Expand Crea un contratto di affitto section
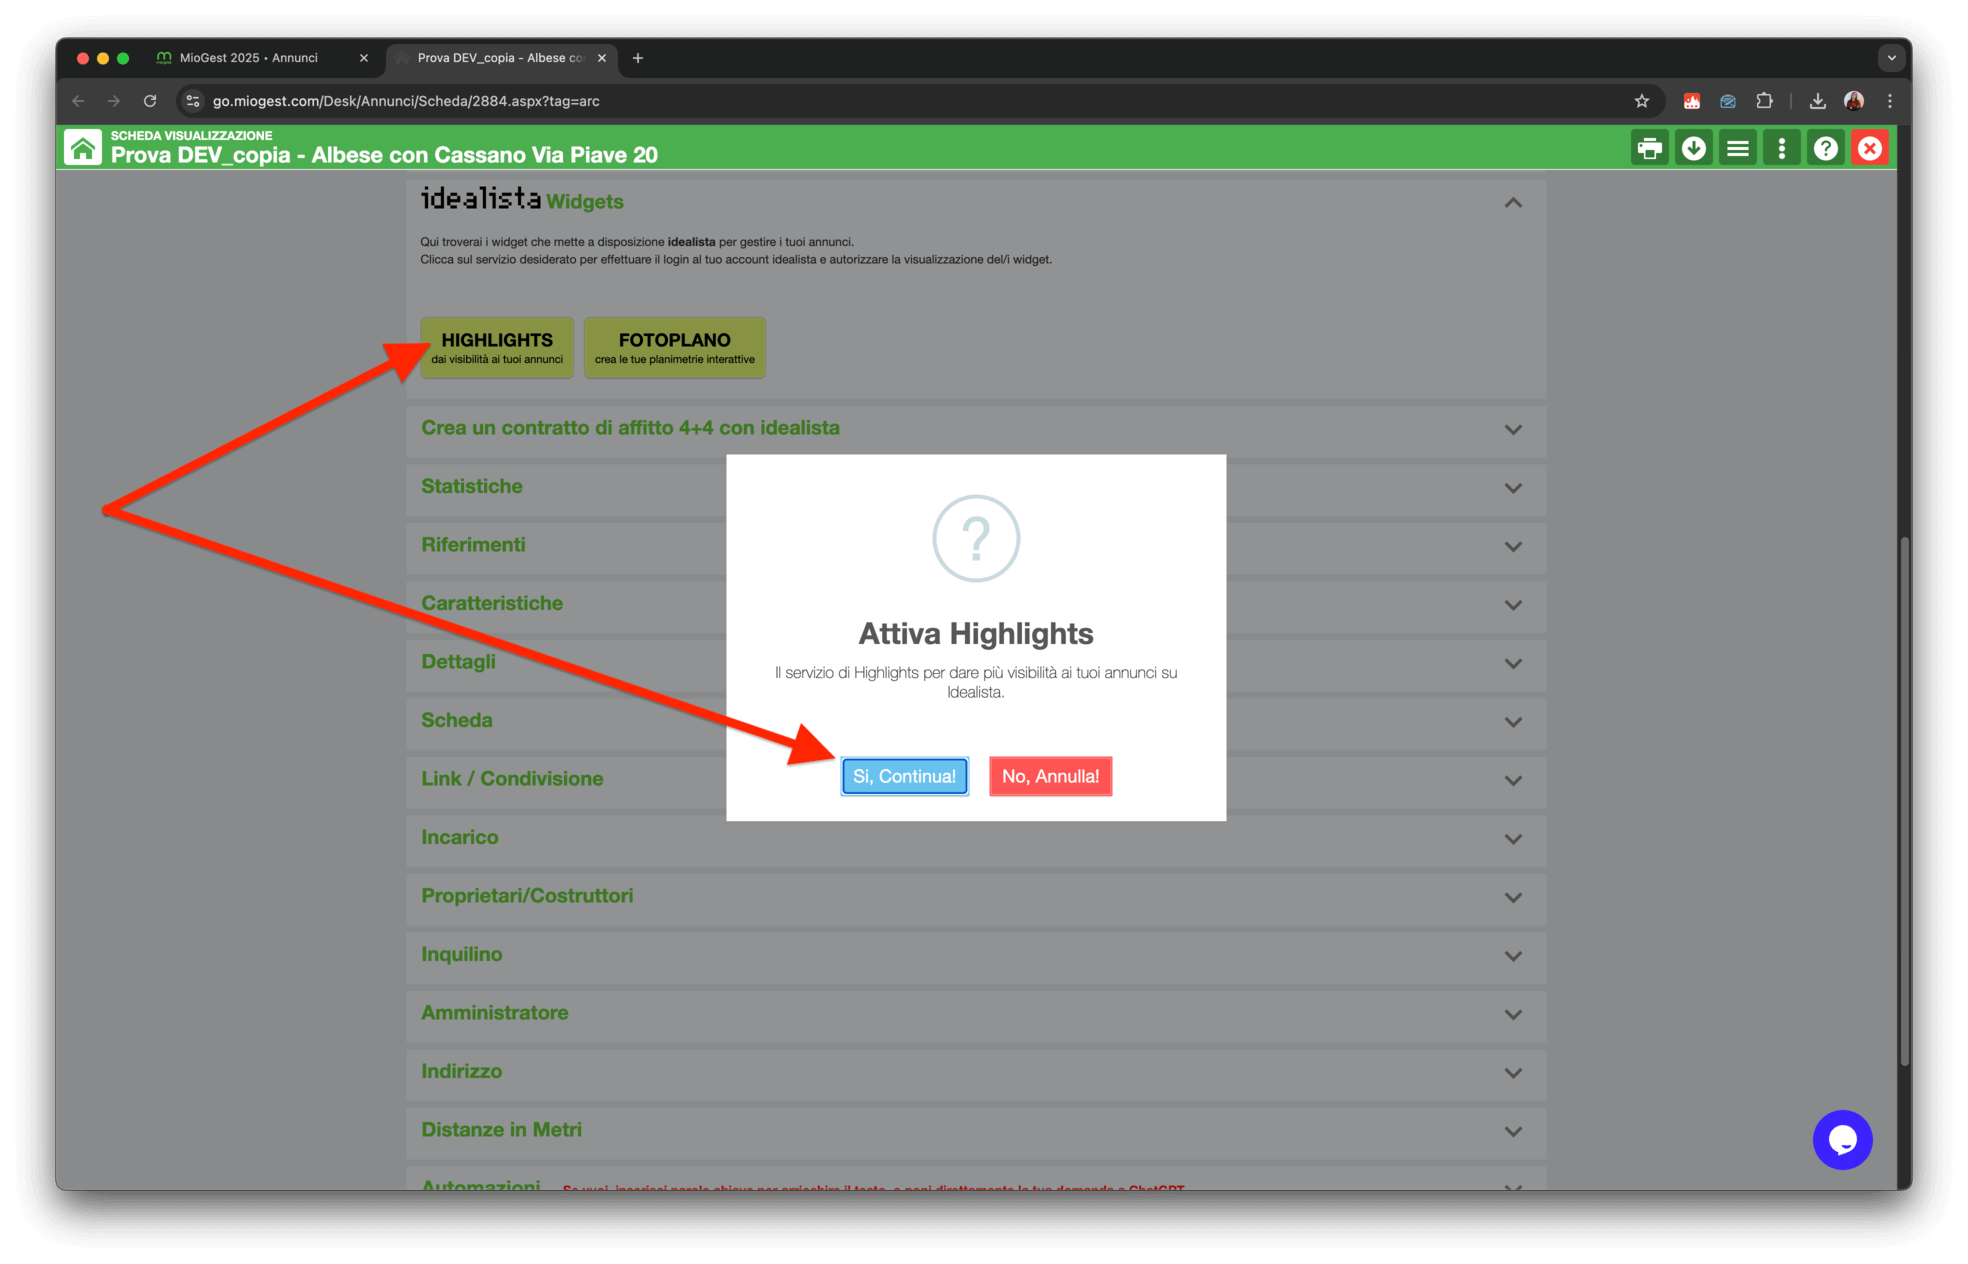 1513,430
